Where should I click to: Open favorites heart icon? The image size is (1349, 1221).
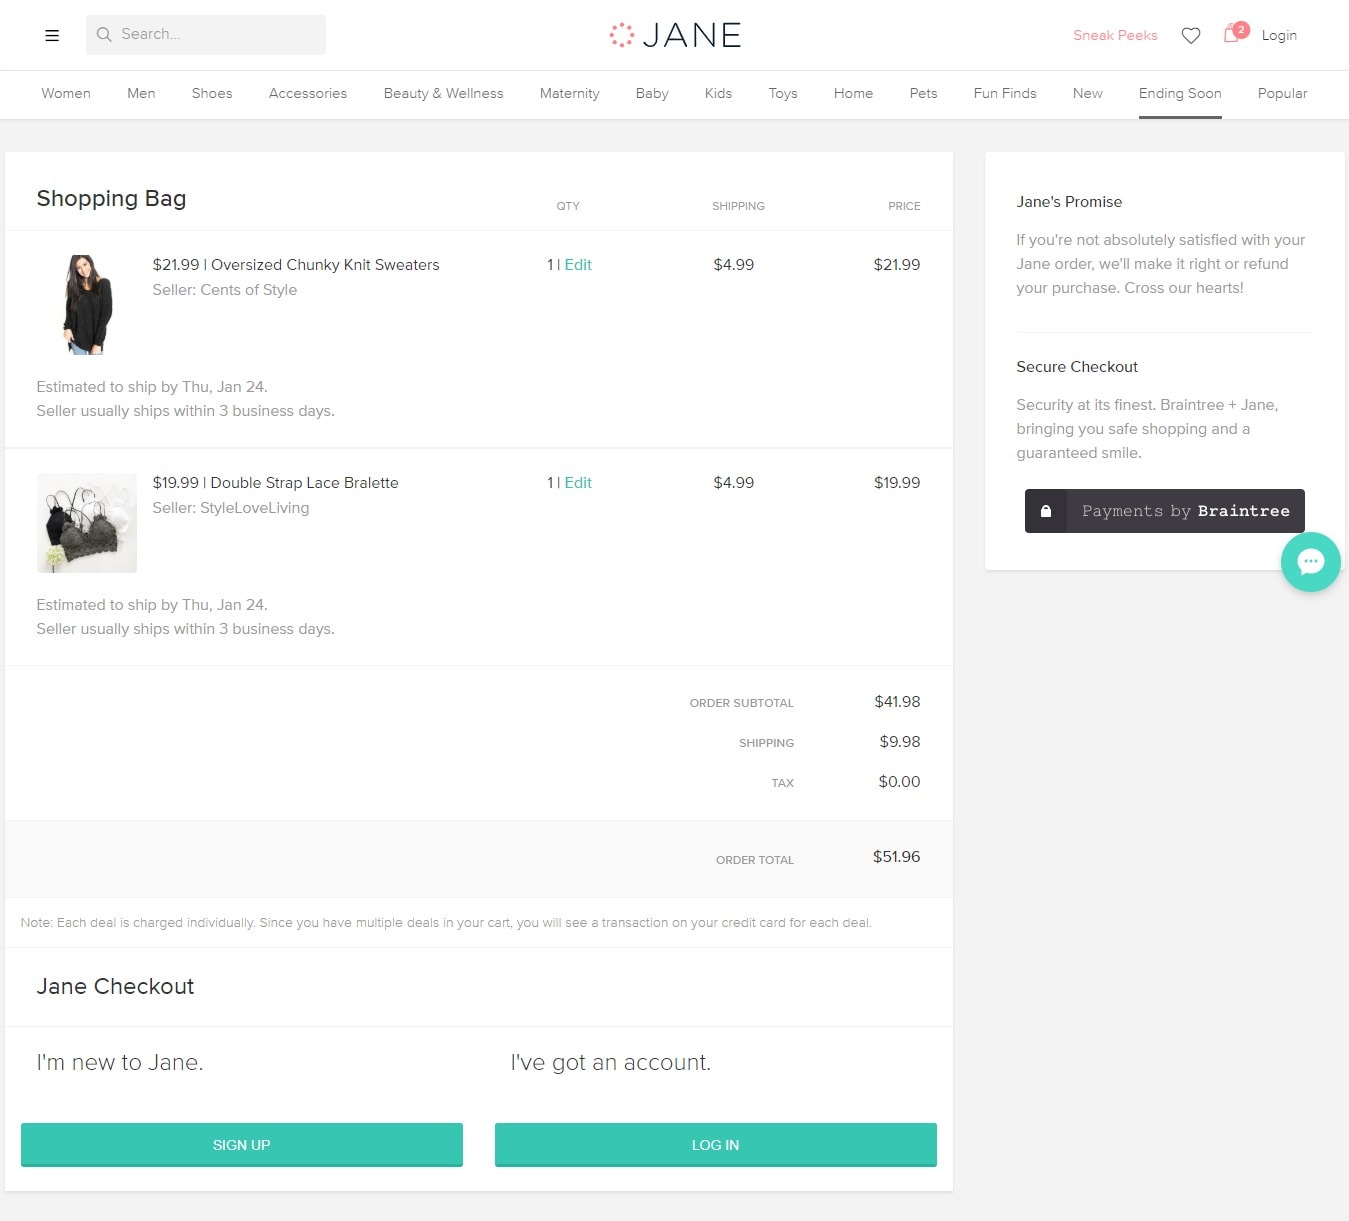[x=1190, y=35]
